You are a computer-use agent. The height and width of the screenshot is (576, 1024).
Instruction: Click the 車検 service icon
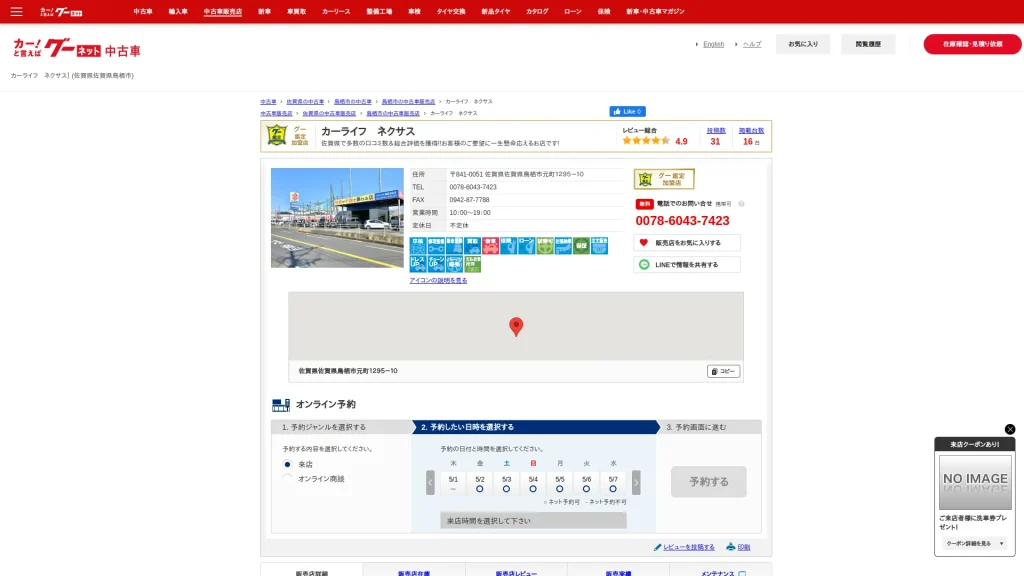point(418,246)
